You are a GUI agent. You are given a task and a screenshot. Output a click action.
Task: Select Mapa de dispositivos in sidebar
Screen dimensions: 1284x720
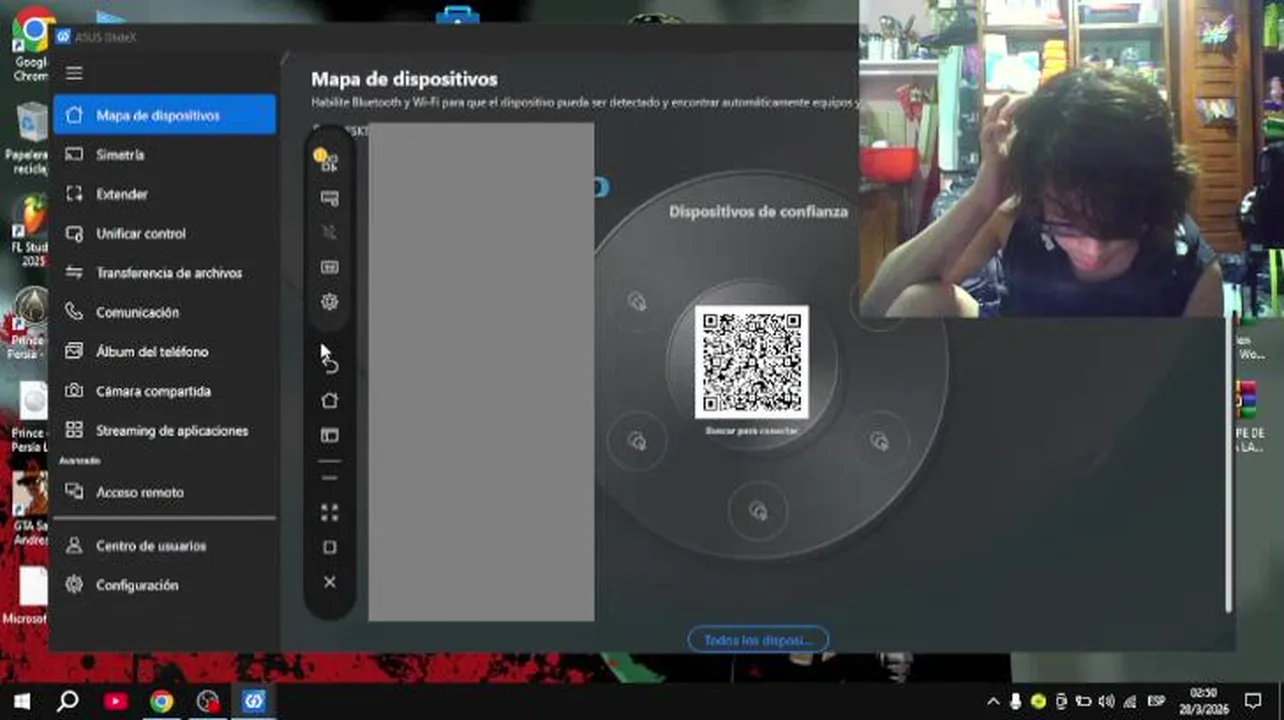pyautogui.click(x=165, y=115)
